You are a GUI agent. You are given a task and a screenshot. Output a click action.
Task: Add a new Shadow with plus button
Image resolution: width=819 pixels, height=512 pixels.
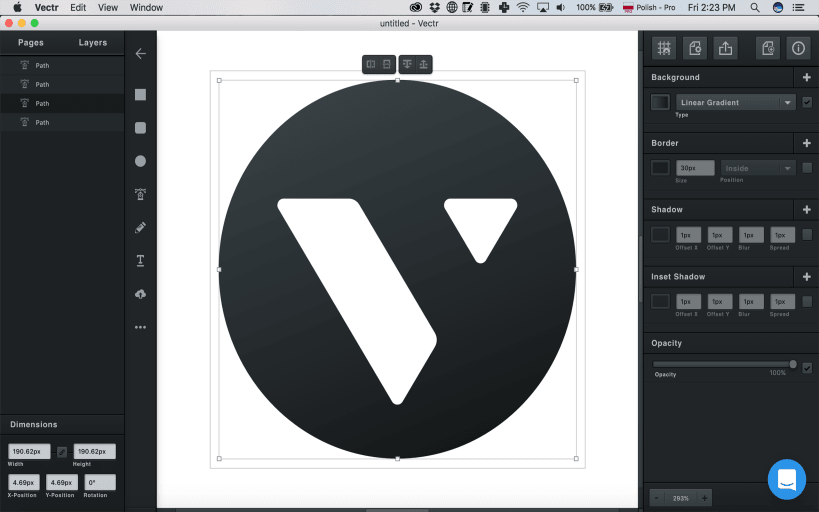point(806,210)
